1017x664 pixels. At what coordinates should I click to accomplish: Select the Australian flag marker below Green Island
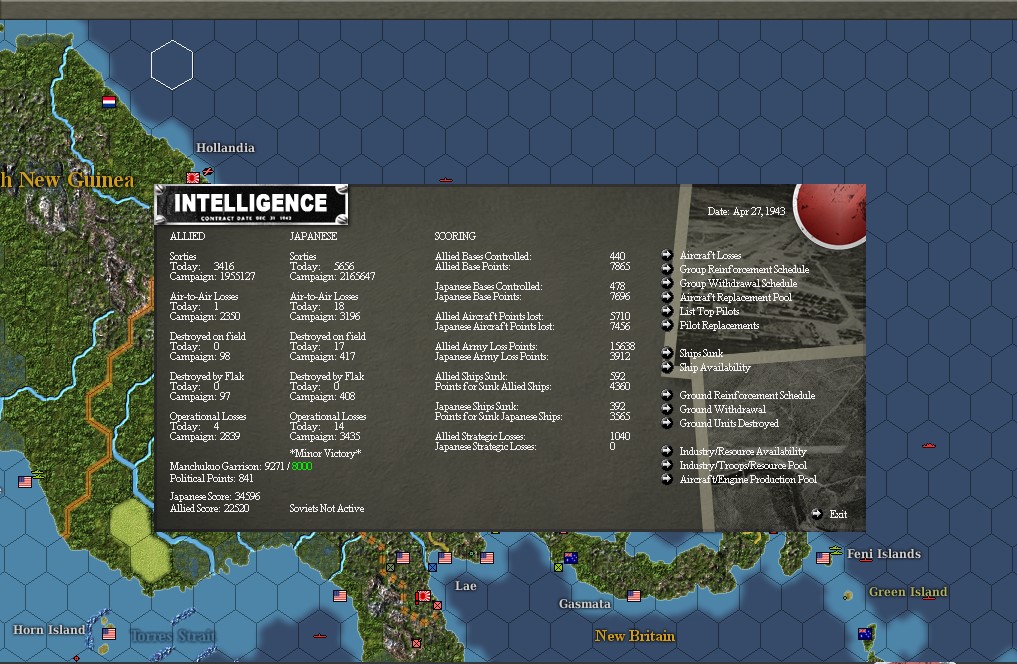click(864, 633)
